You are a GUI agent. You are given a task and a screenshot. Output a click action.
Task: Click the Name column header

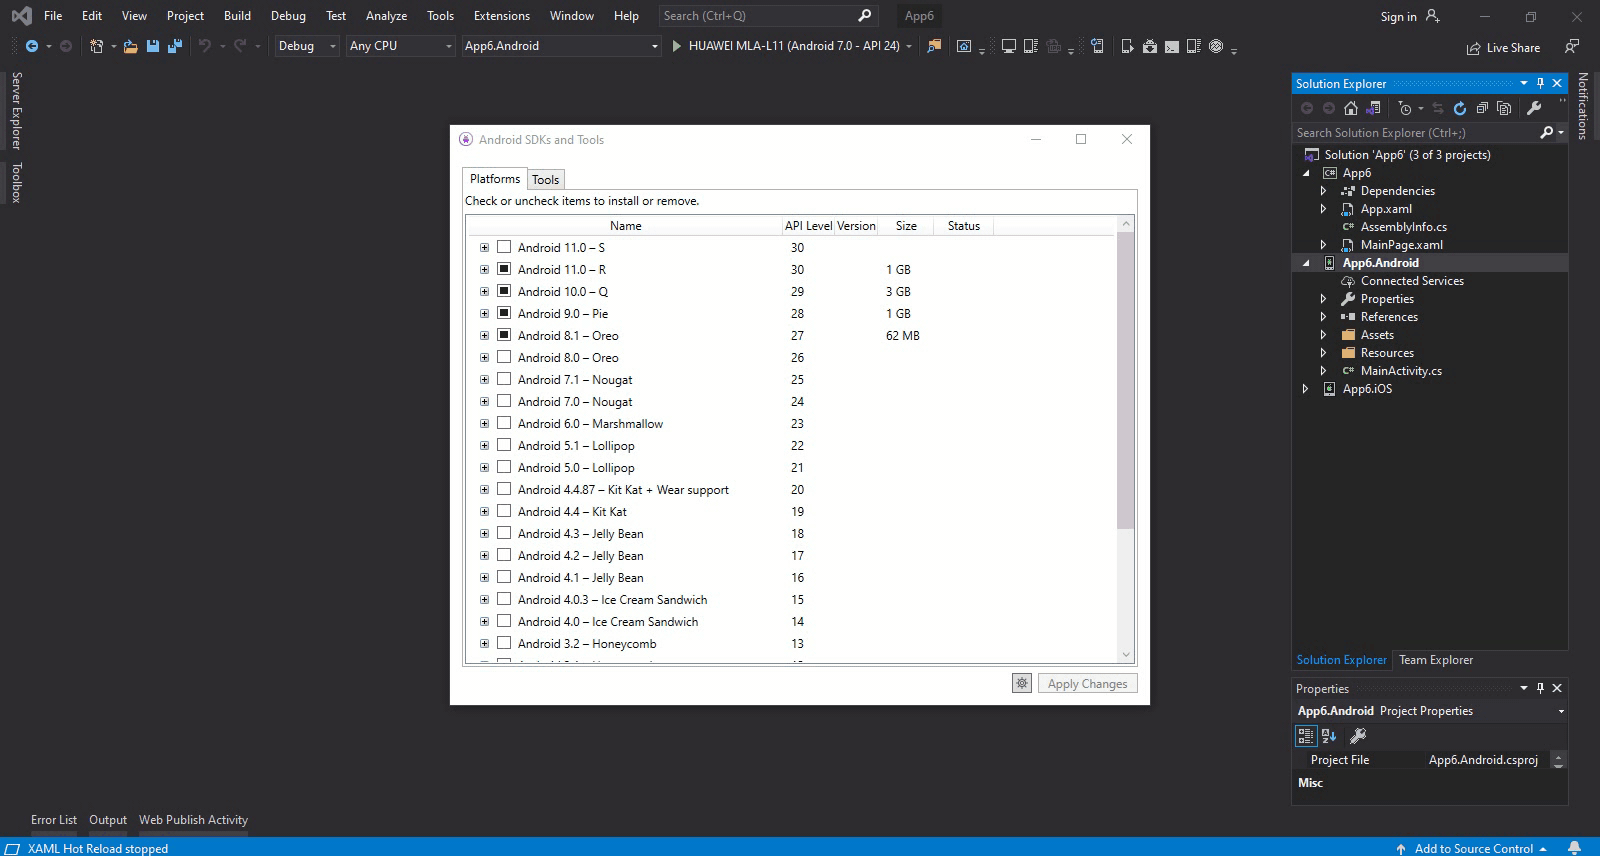[625, 226]
